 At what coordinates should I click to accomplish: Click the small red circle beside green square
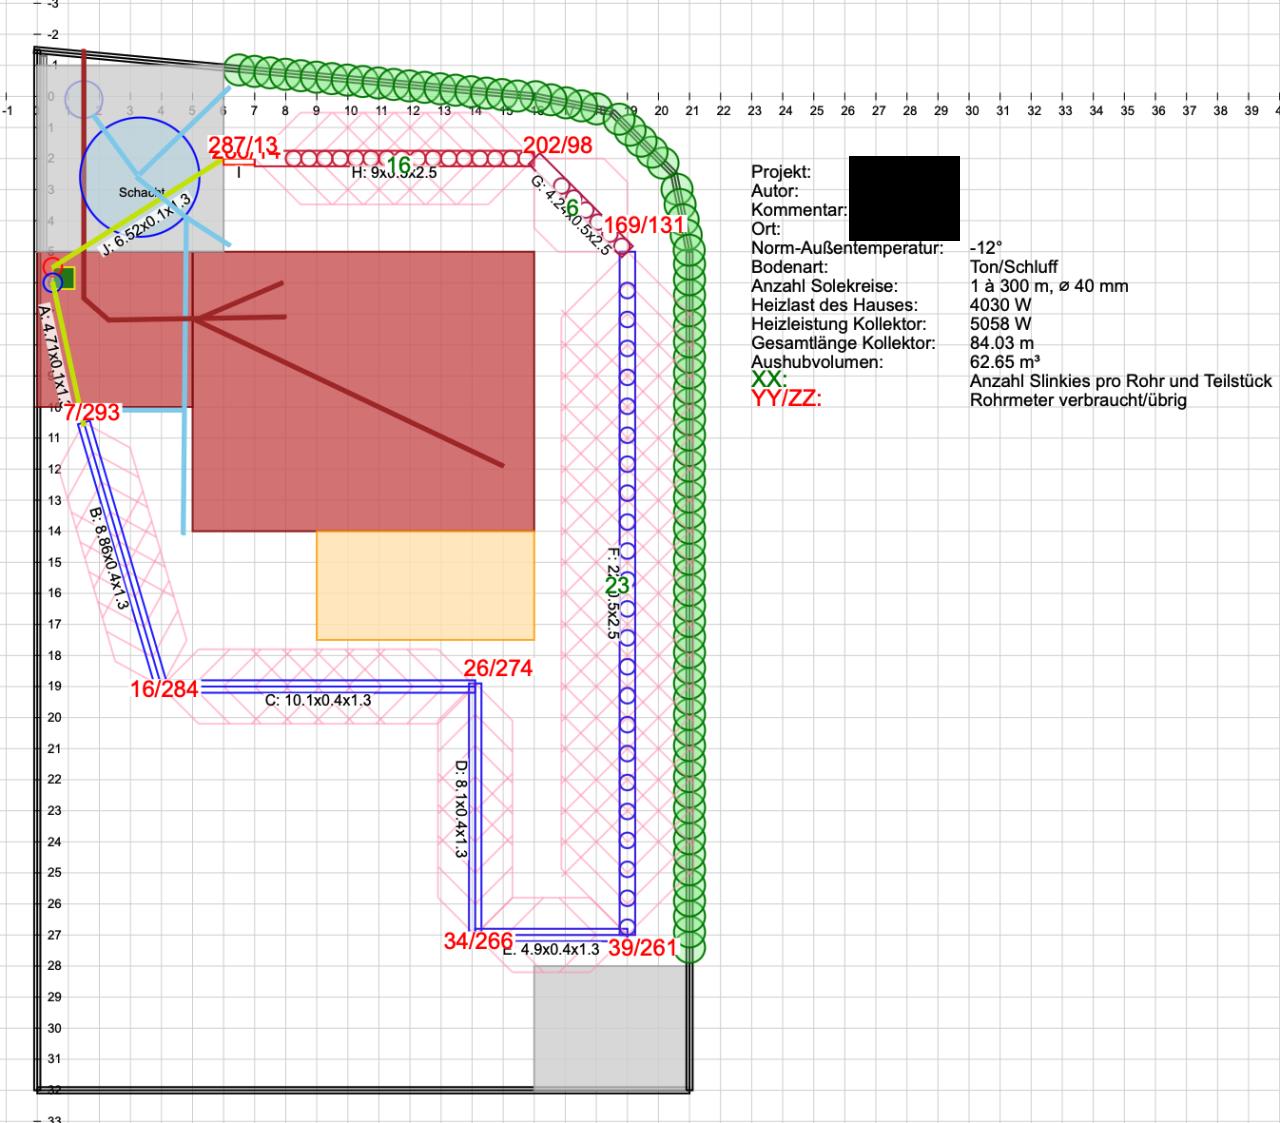pos(51,265)
